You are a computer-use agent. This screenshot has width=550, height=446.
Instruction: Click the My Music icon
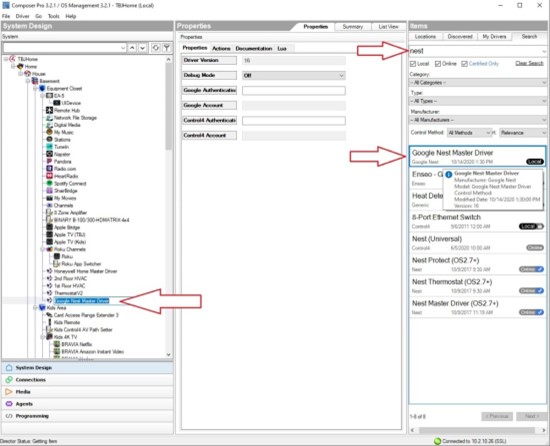49,132
